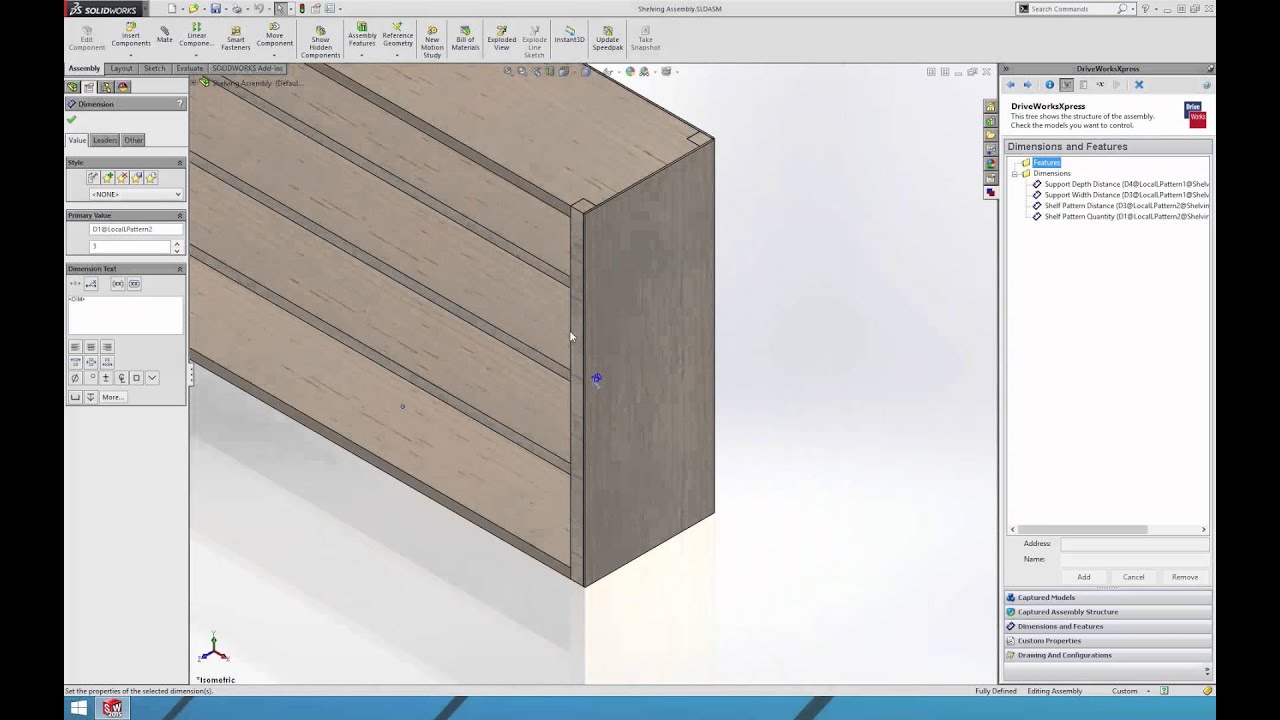Select the Mate tool

click(x=164, y=34)
